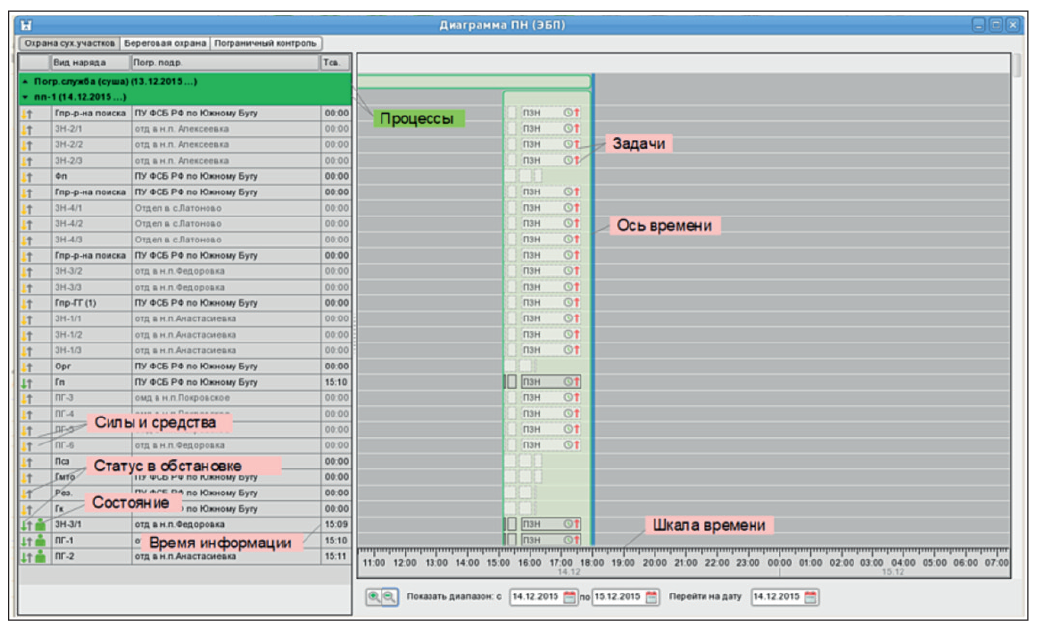Click the 15:11 time cell in ПГ-2 row

tap(336, 557)
